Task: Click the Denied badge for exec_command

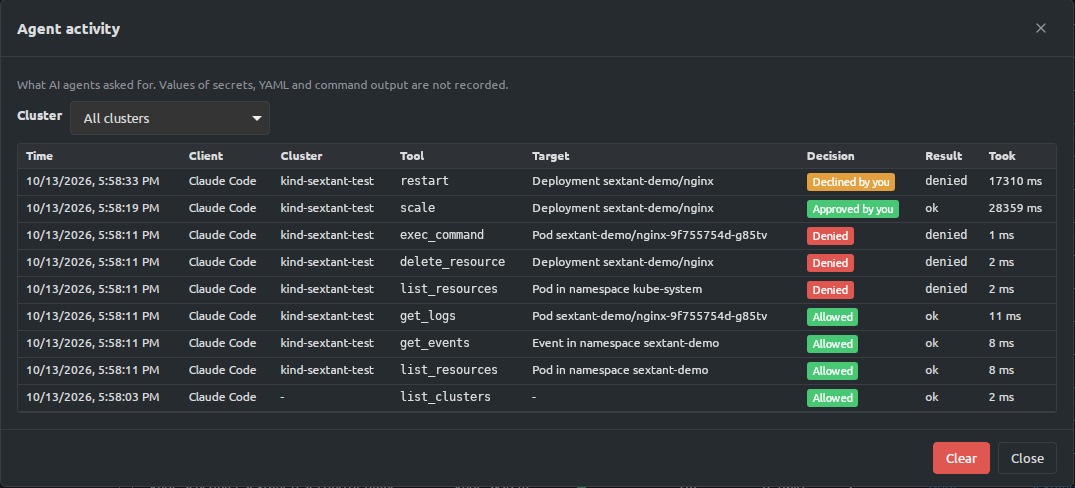Action: [x=830, y=236]
